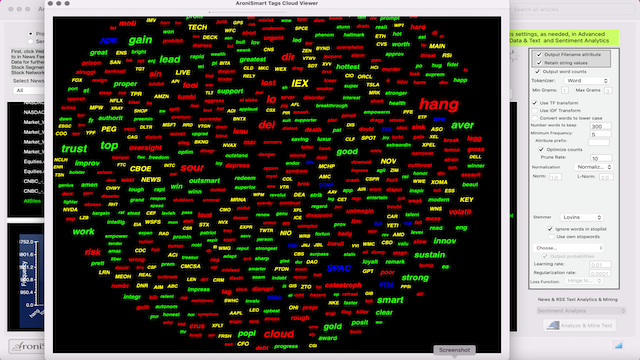
Task: Zoom the Tags Cloud Viewer window
Action: tap(67, 3)
